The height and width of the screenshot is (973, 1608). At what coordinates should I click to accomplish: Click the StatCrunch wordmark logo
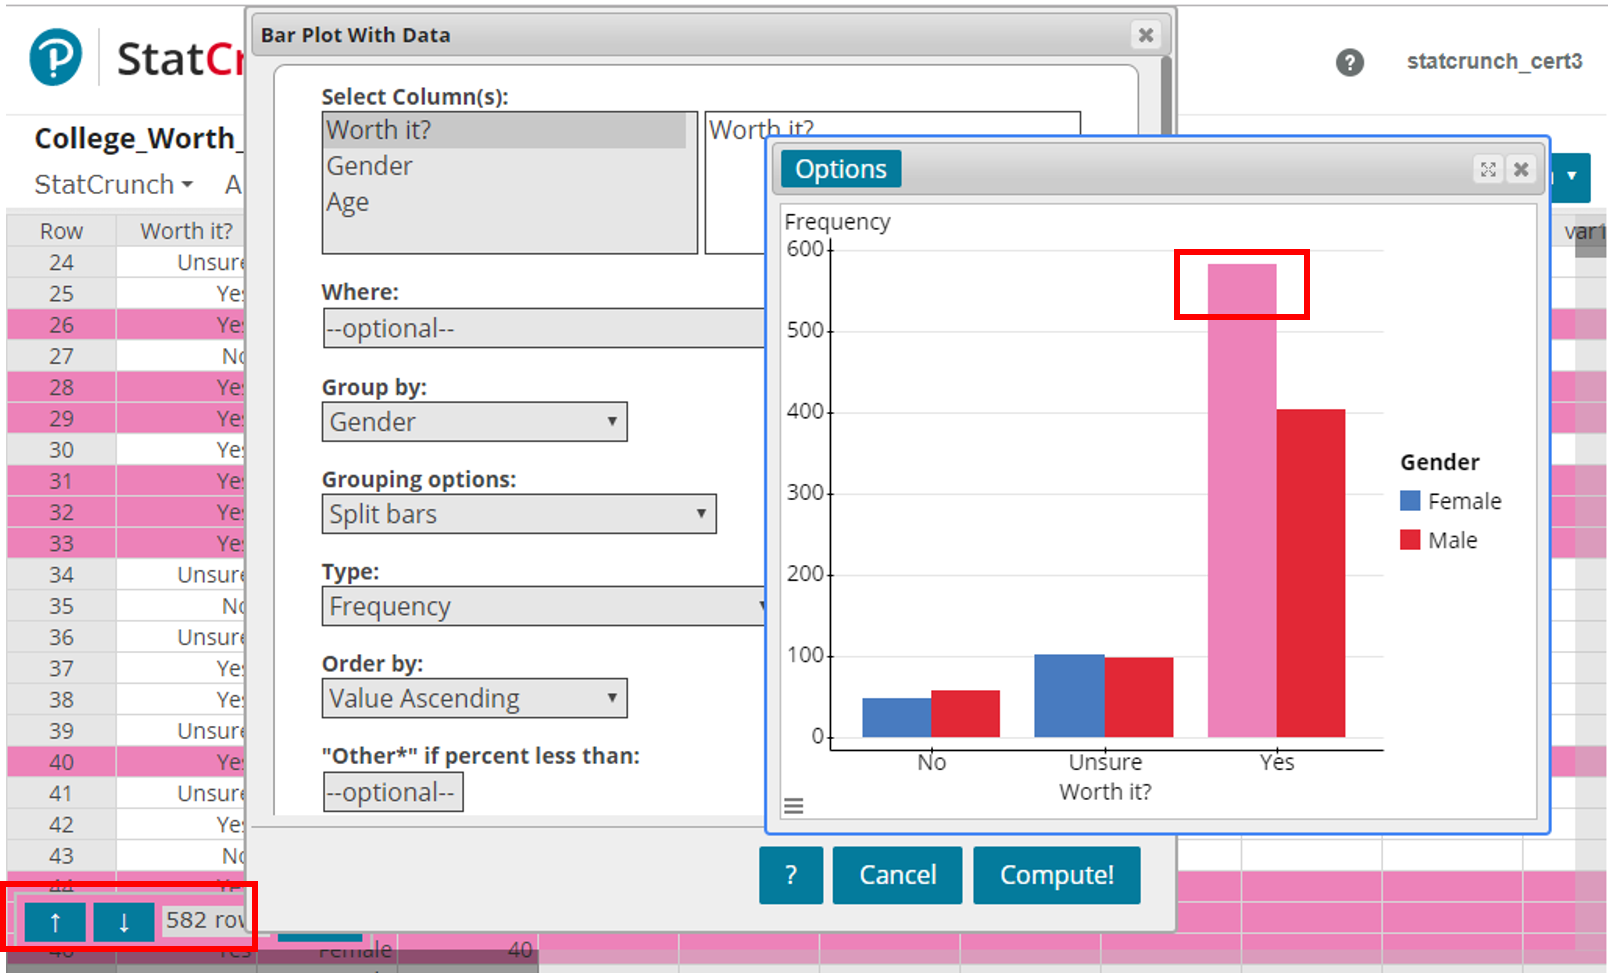point(178,58)
